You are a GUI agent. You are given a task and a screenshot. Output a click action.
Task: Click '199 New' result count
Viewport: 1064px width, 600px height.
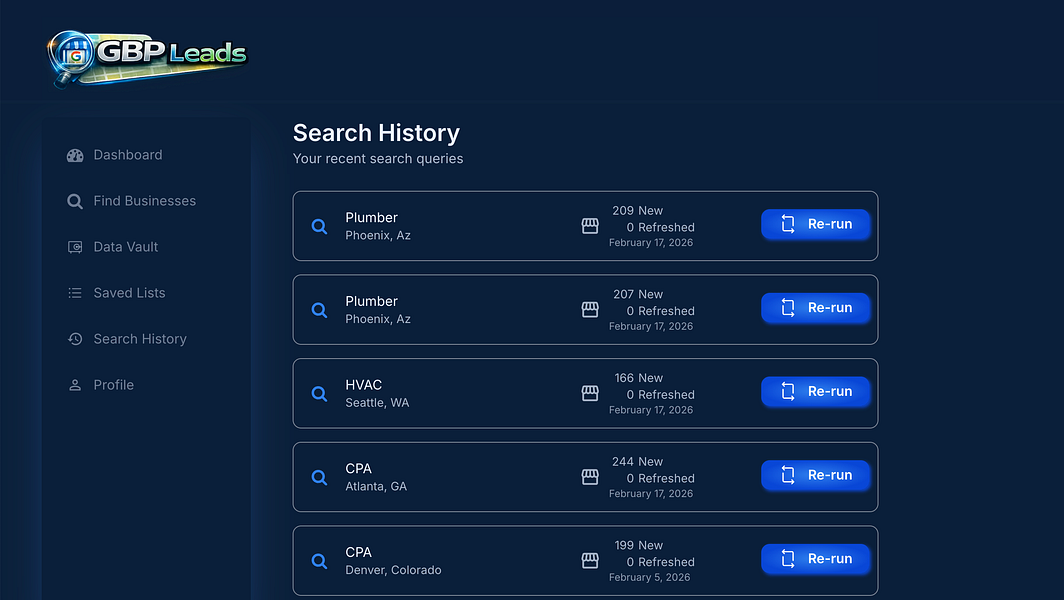(x=639, y=545)
